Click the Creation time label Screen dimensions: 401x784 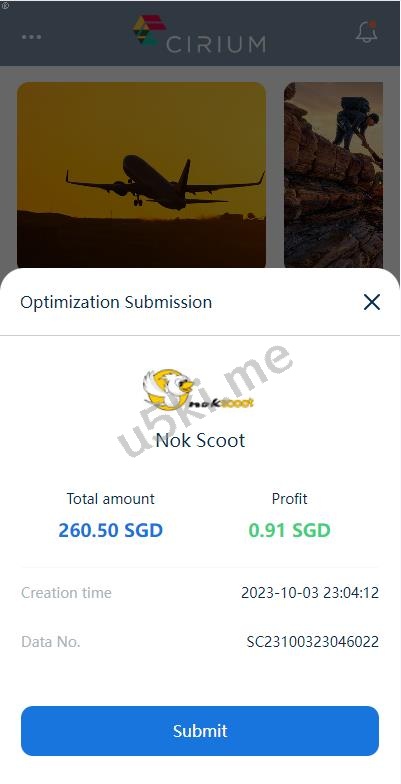click(x=66, y=593)
